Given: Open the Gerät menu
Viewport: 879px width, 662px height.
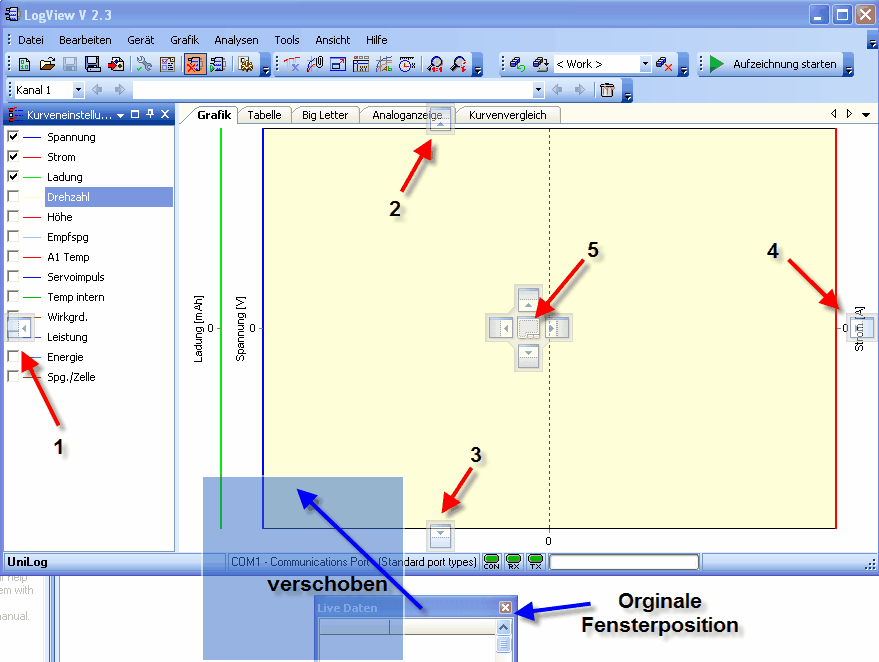Looking at the screenshot, I should click(x=141, y=40).
